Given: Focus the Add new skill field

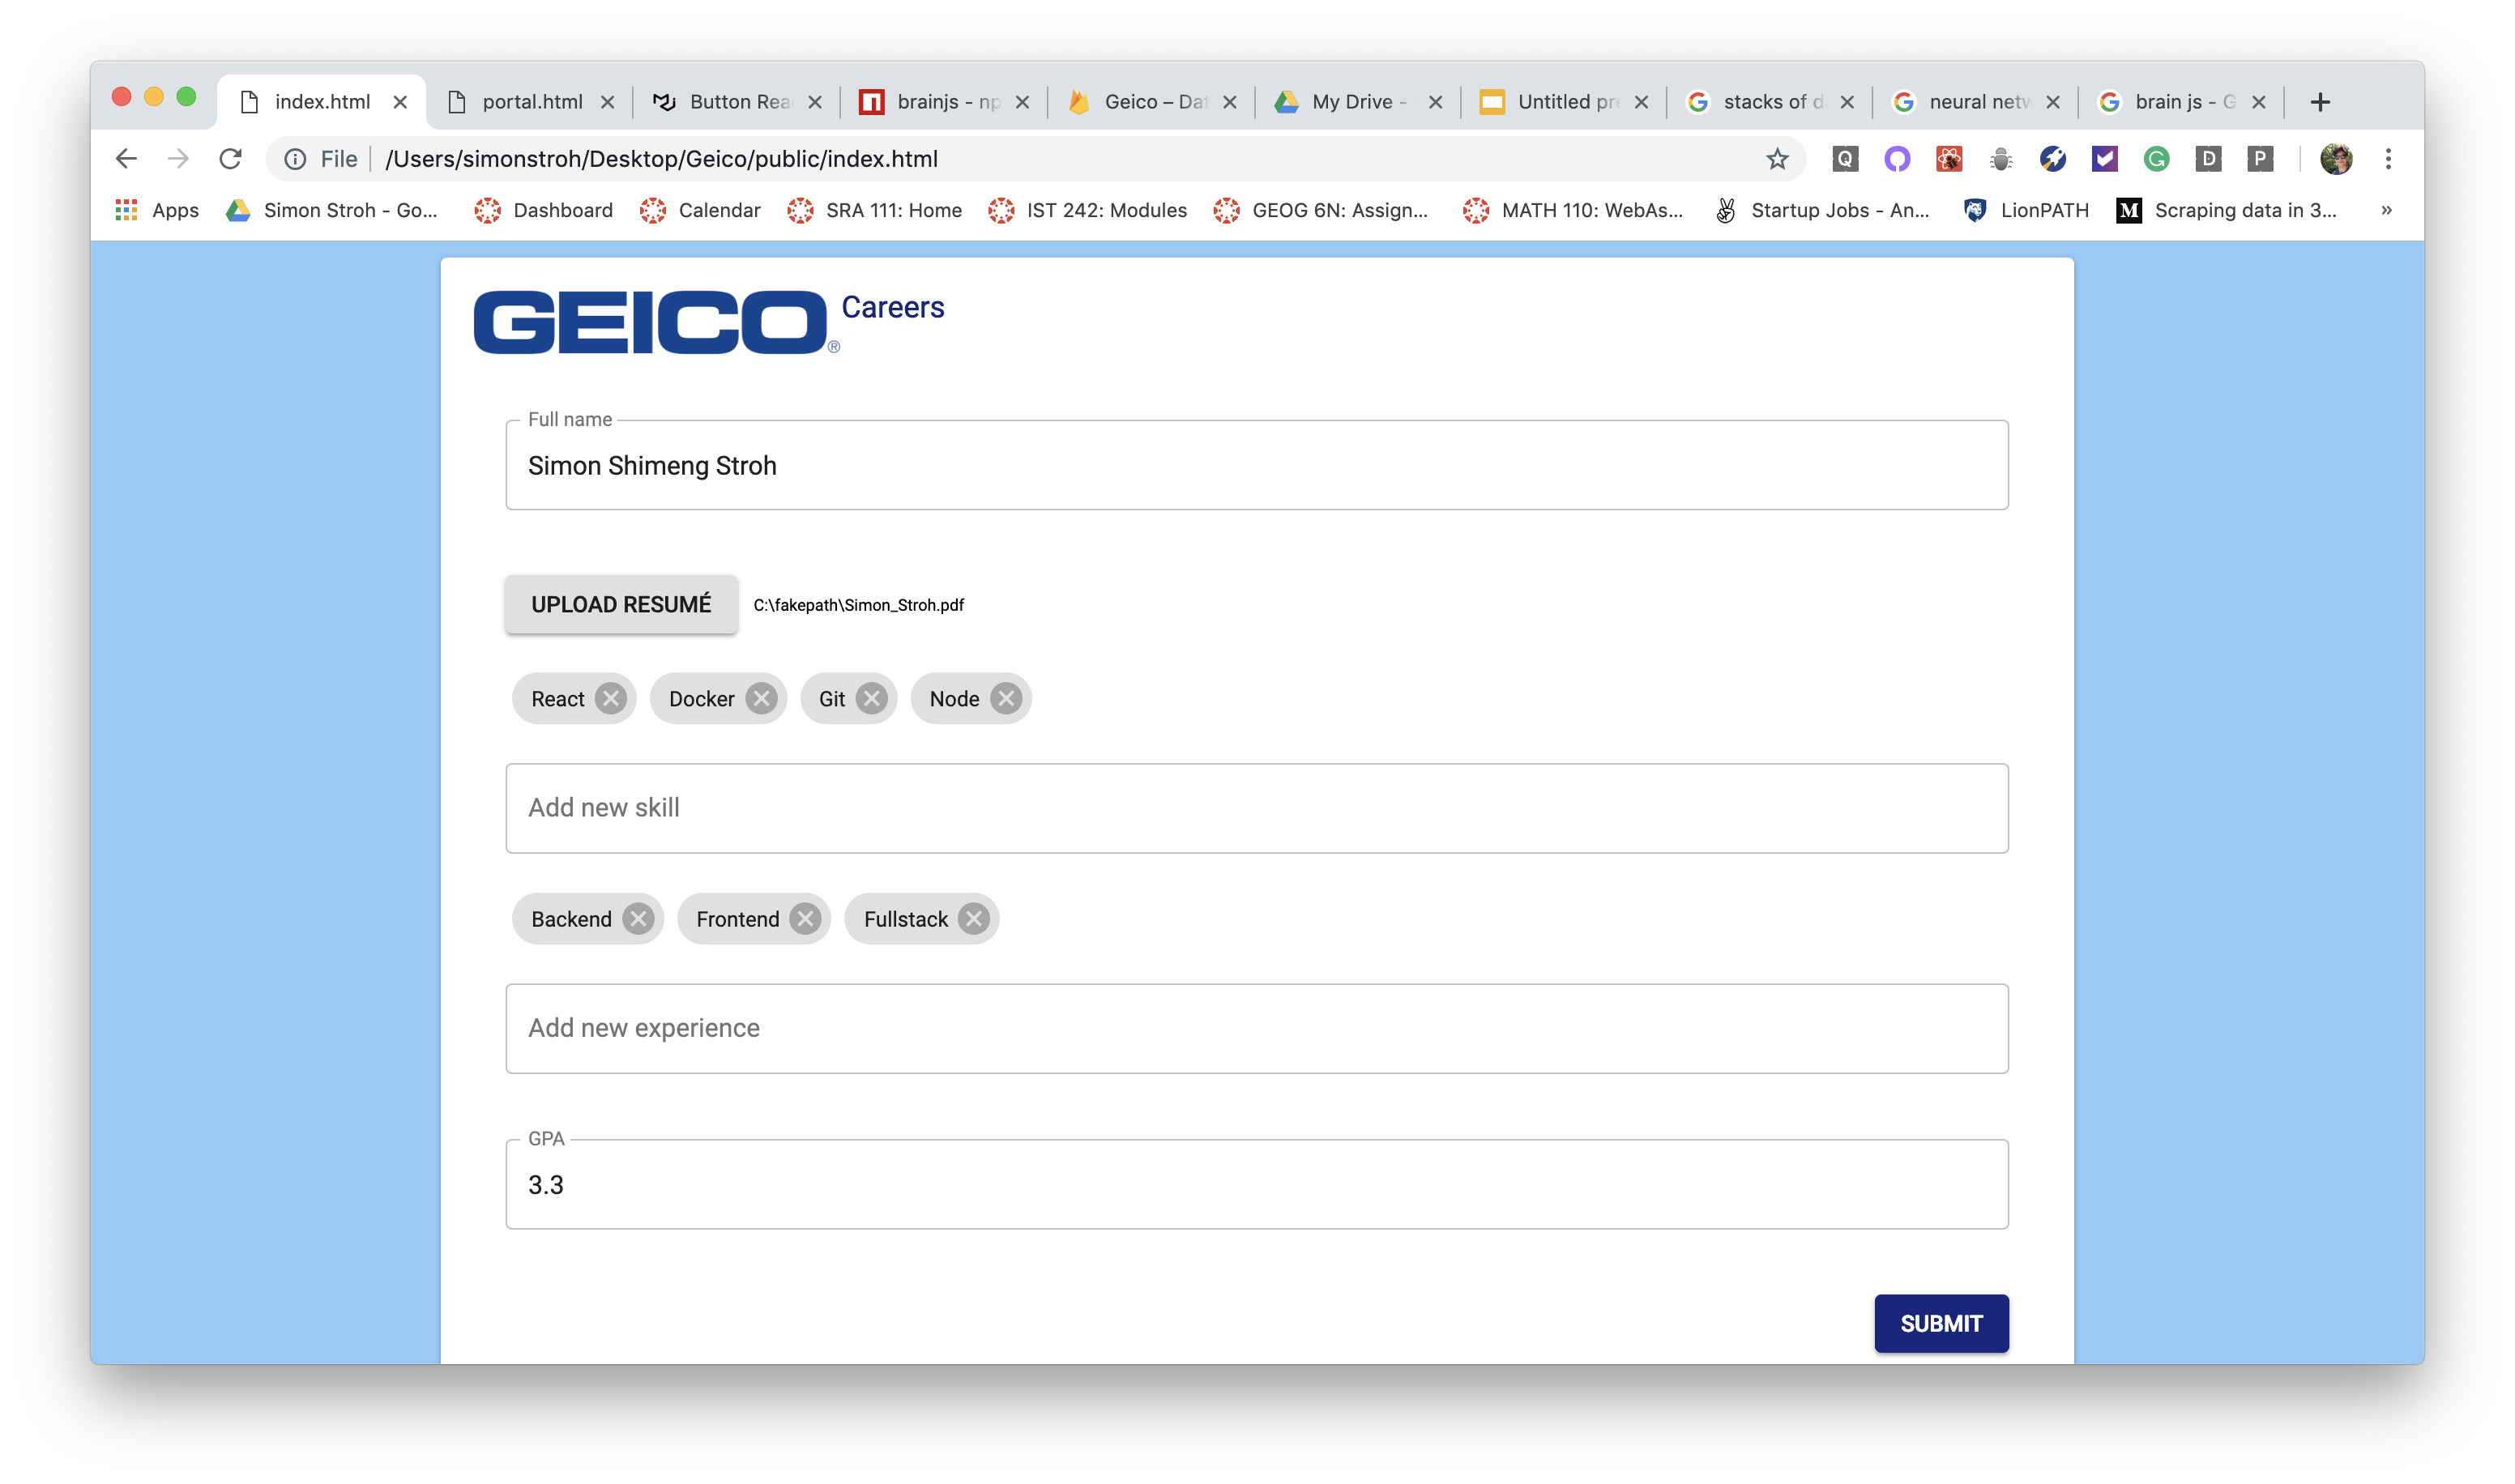Looking at the screenshot, I should [x=1256, y=808].
